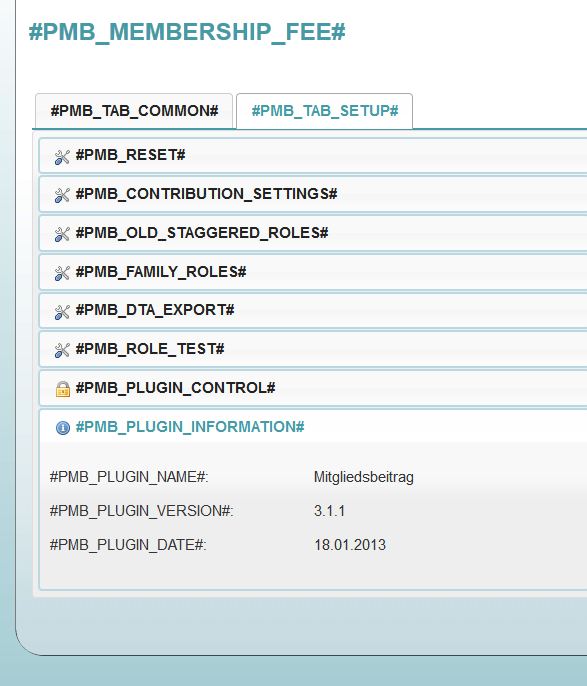This screenshot has width=587, height=686.
Task: Expand the #PMB_CONTRIBUTION_SETTINGS# accordion panel
Action: pyautogui.click(x=313, y=194)
